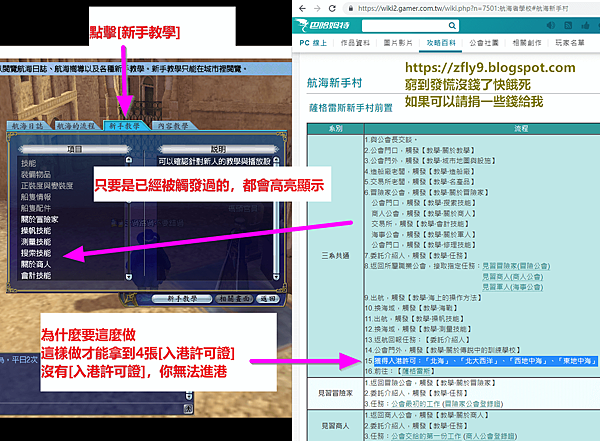Open 玩家名單 nav item

[570, 43]
